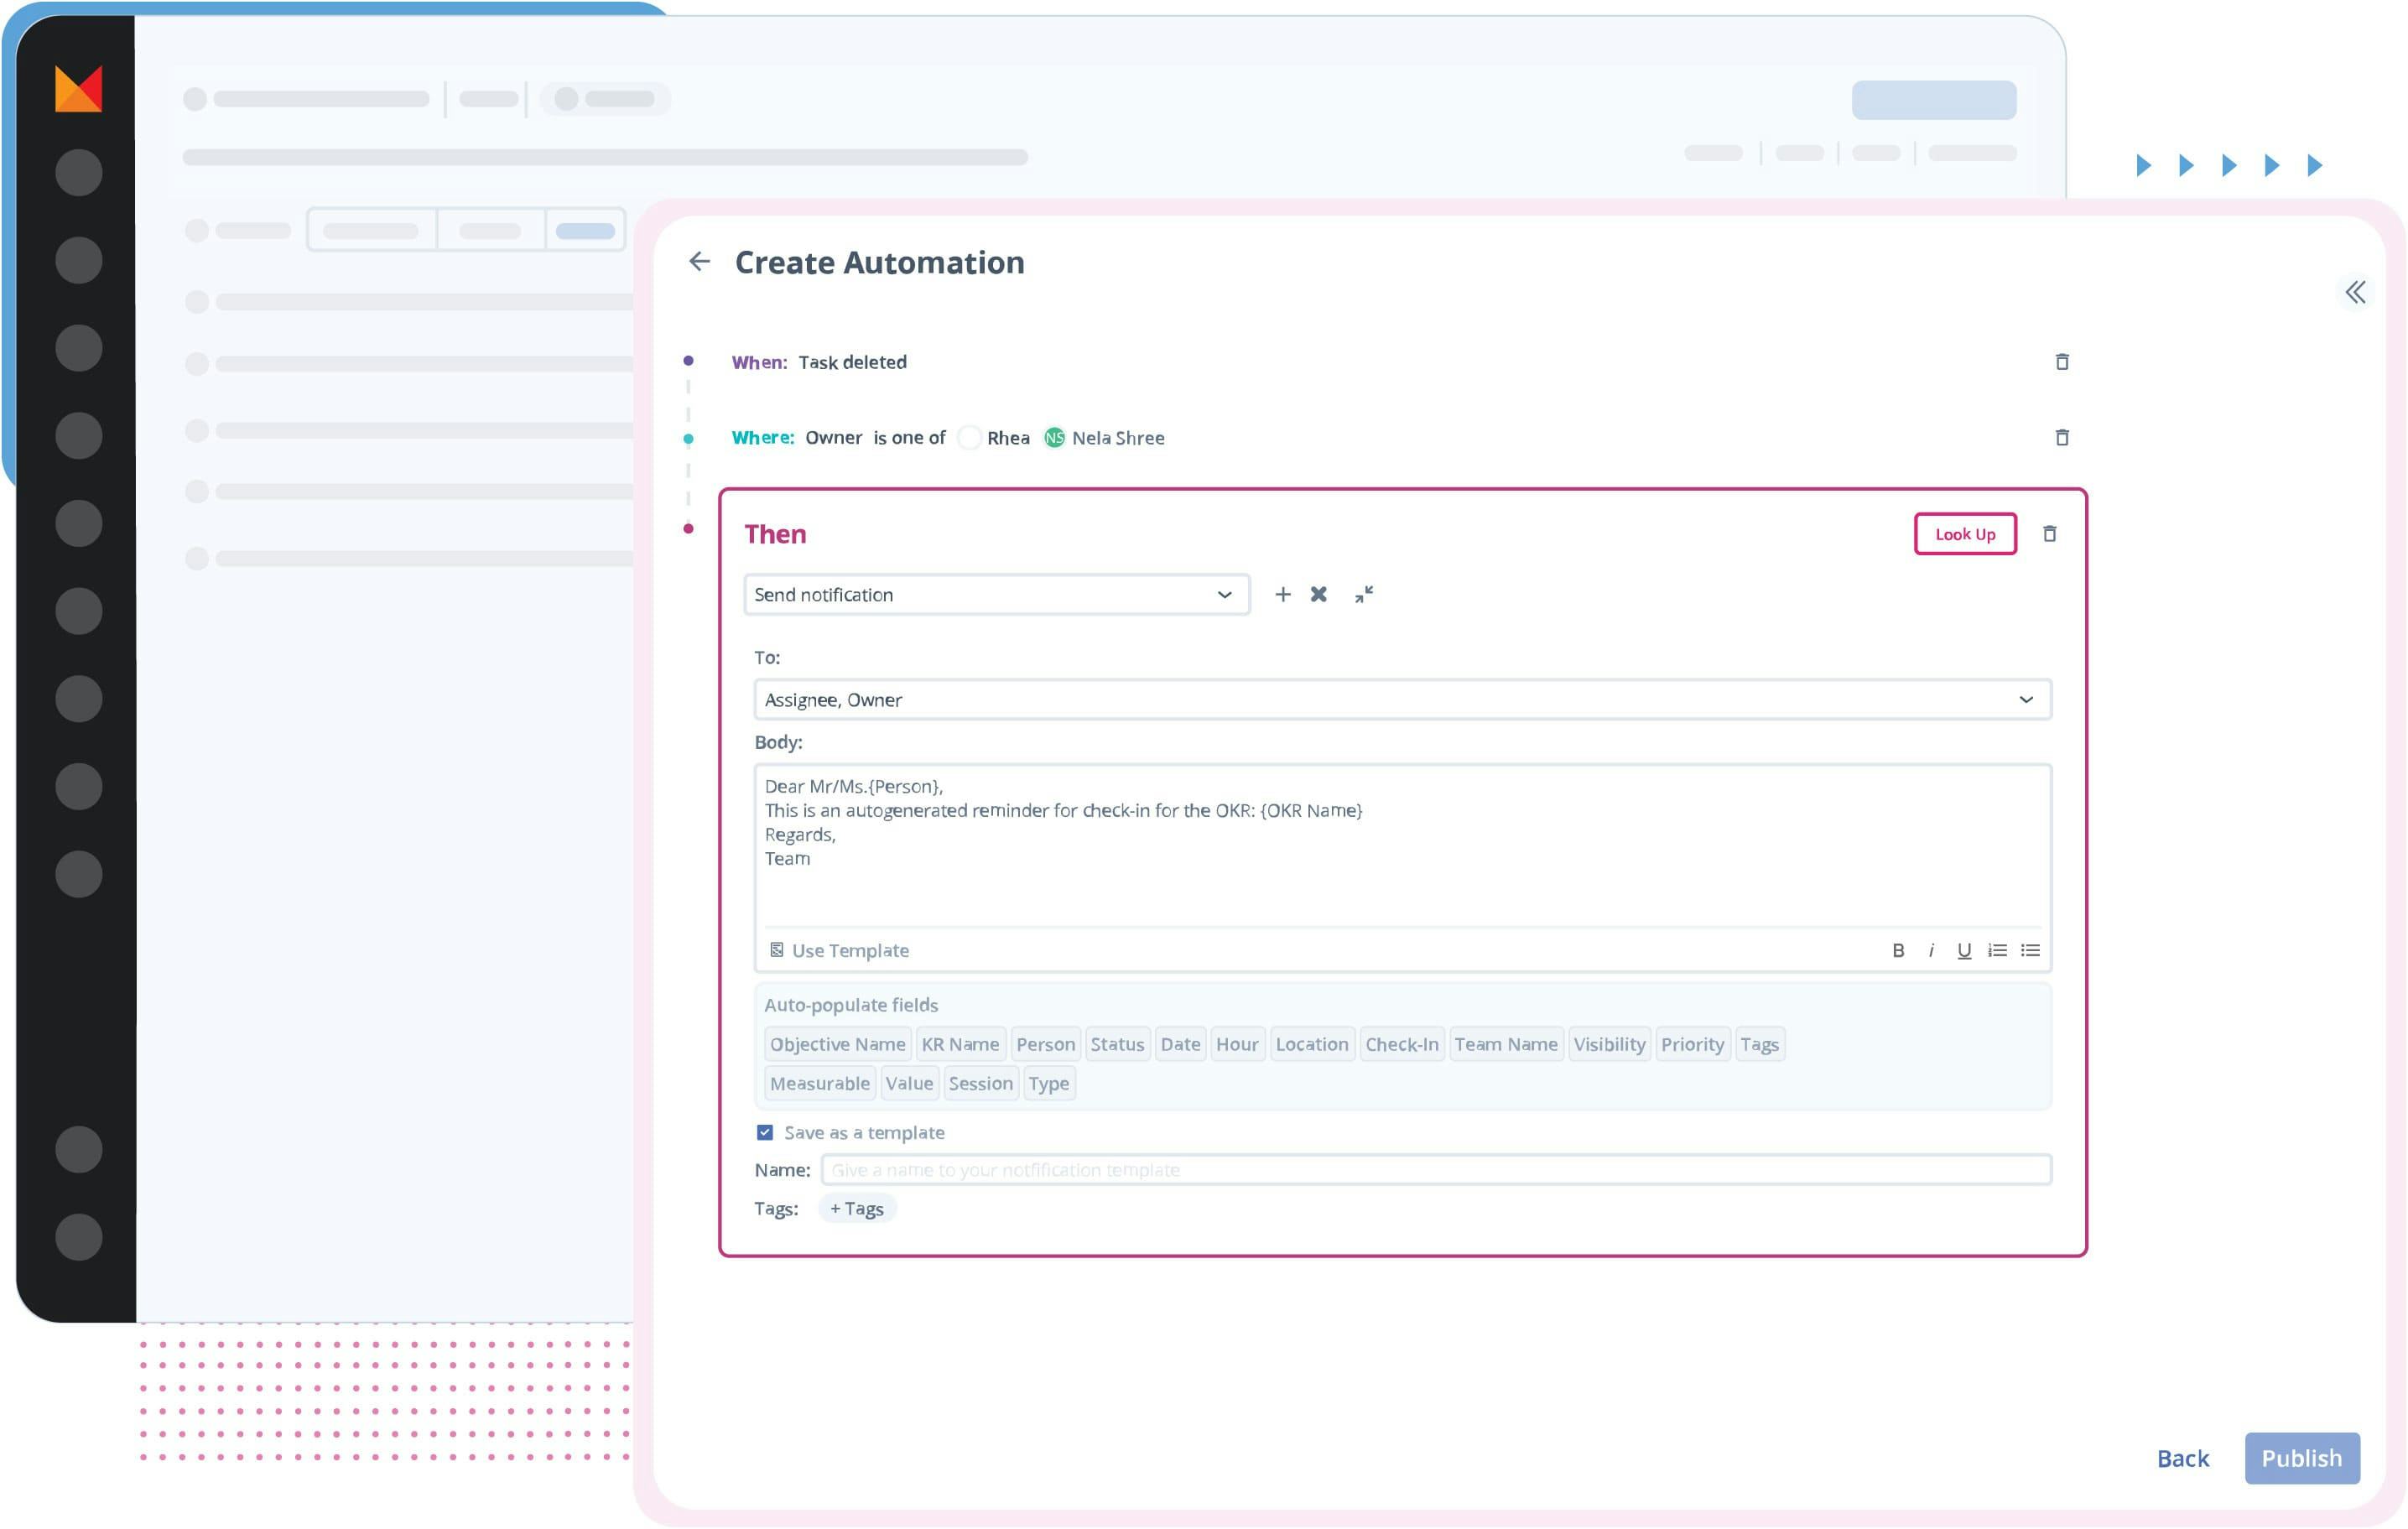Remove the Send notification action with X
2408x1529 pixels.
coord(1318,595)
